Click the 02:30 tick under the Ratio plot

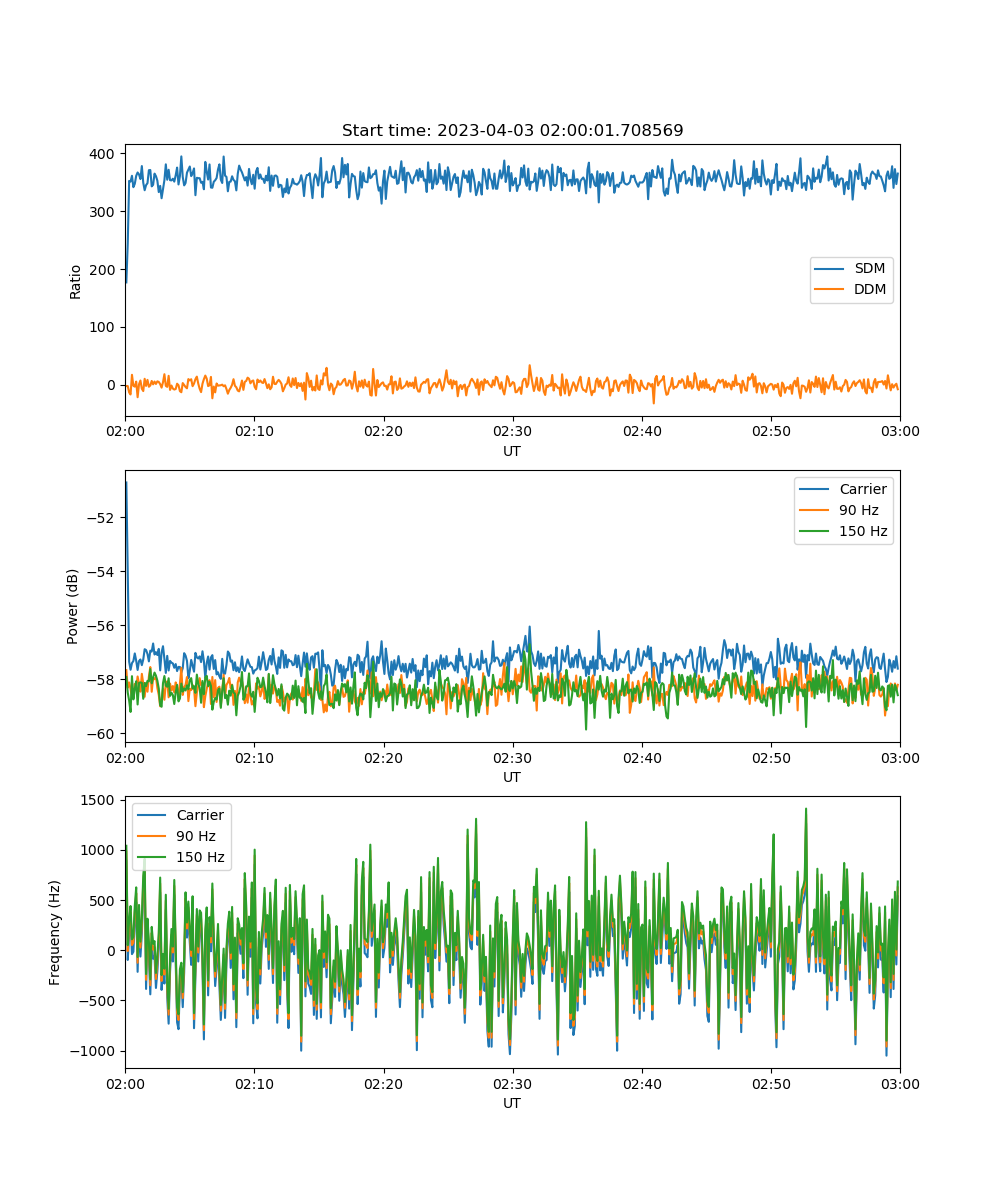[513, 431]
